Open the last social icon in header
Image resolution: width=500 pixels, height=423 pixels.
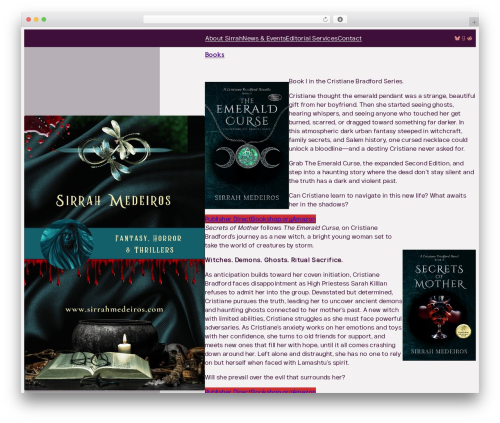pyautogui.click(x=470, y=38)
